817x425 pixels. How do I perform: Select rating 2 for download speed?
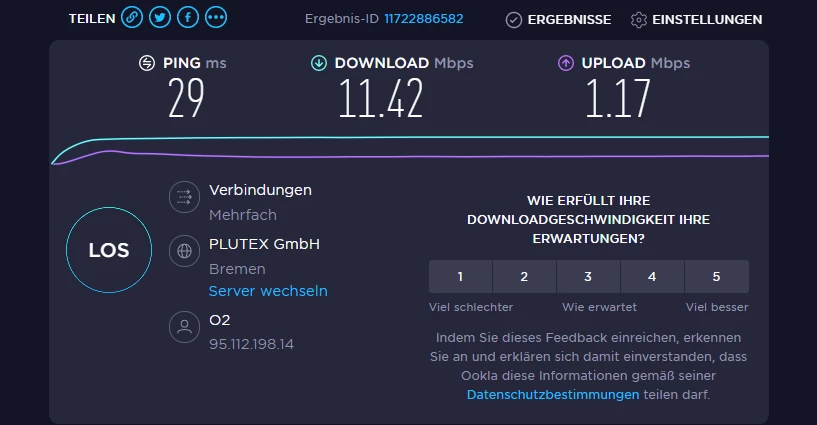click(x=524, y=277)
